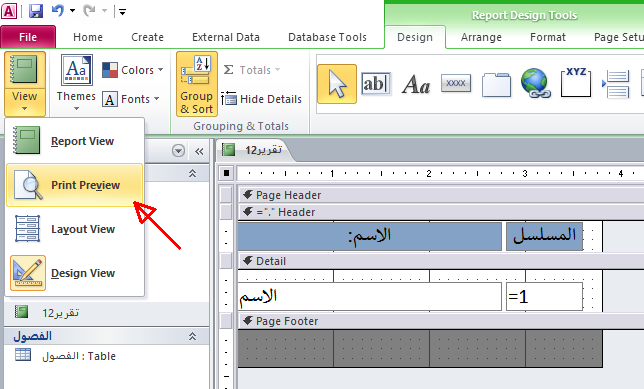
Task: Insert a Hyperlink control
Action: pyautogui.click(x=536, y=83)
